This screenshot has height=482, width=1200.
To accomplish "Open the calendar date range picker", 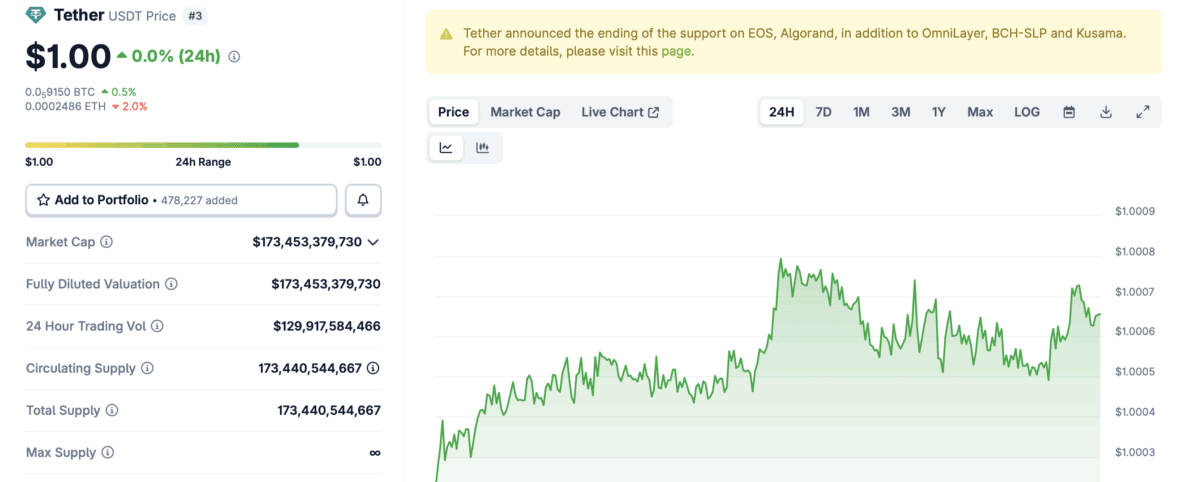I will (x=1069, y=112).
